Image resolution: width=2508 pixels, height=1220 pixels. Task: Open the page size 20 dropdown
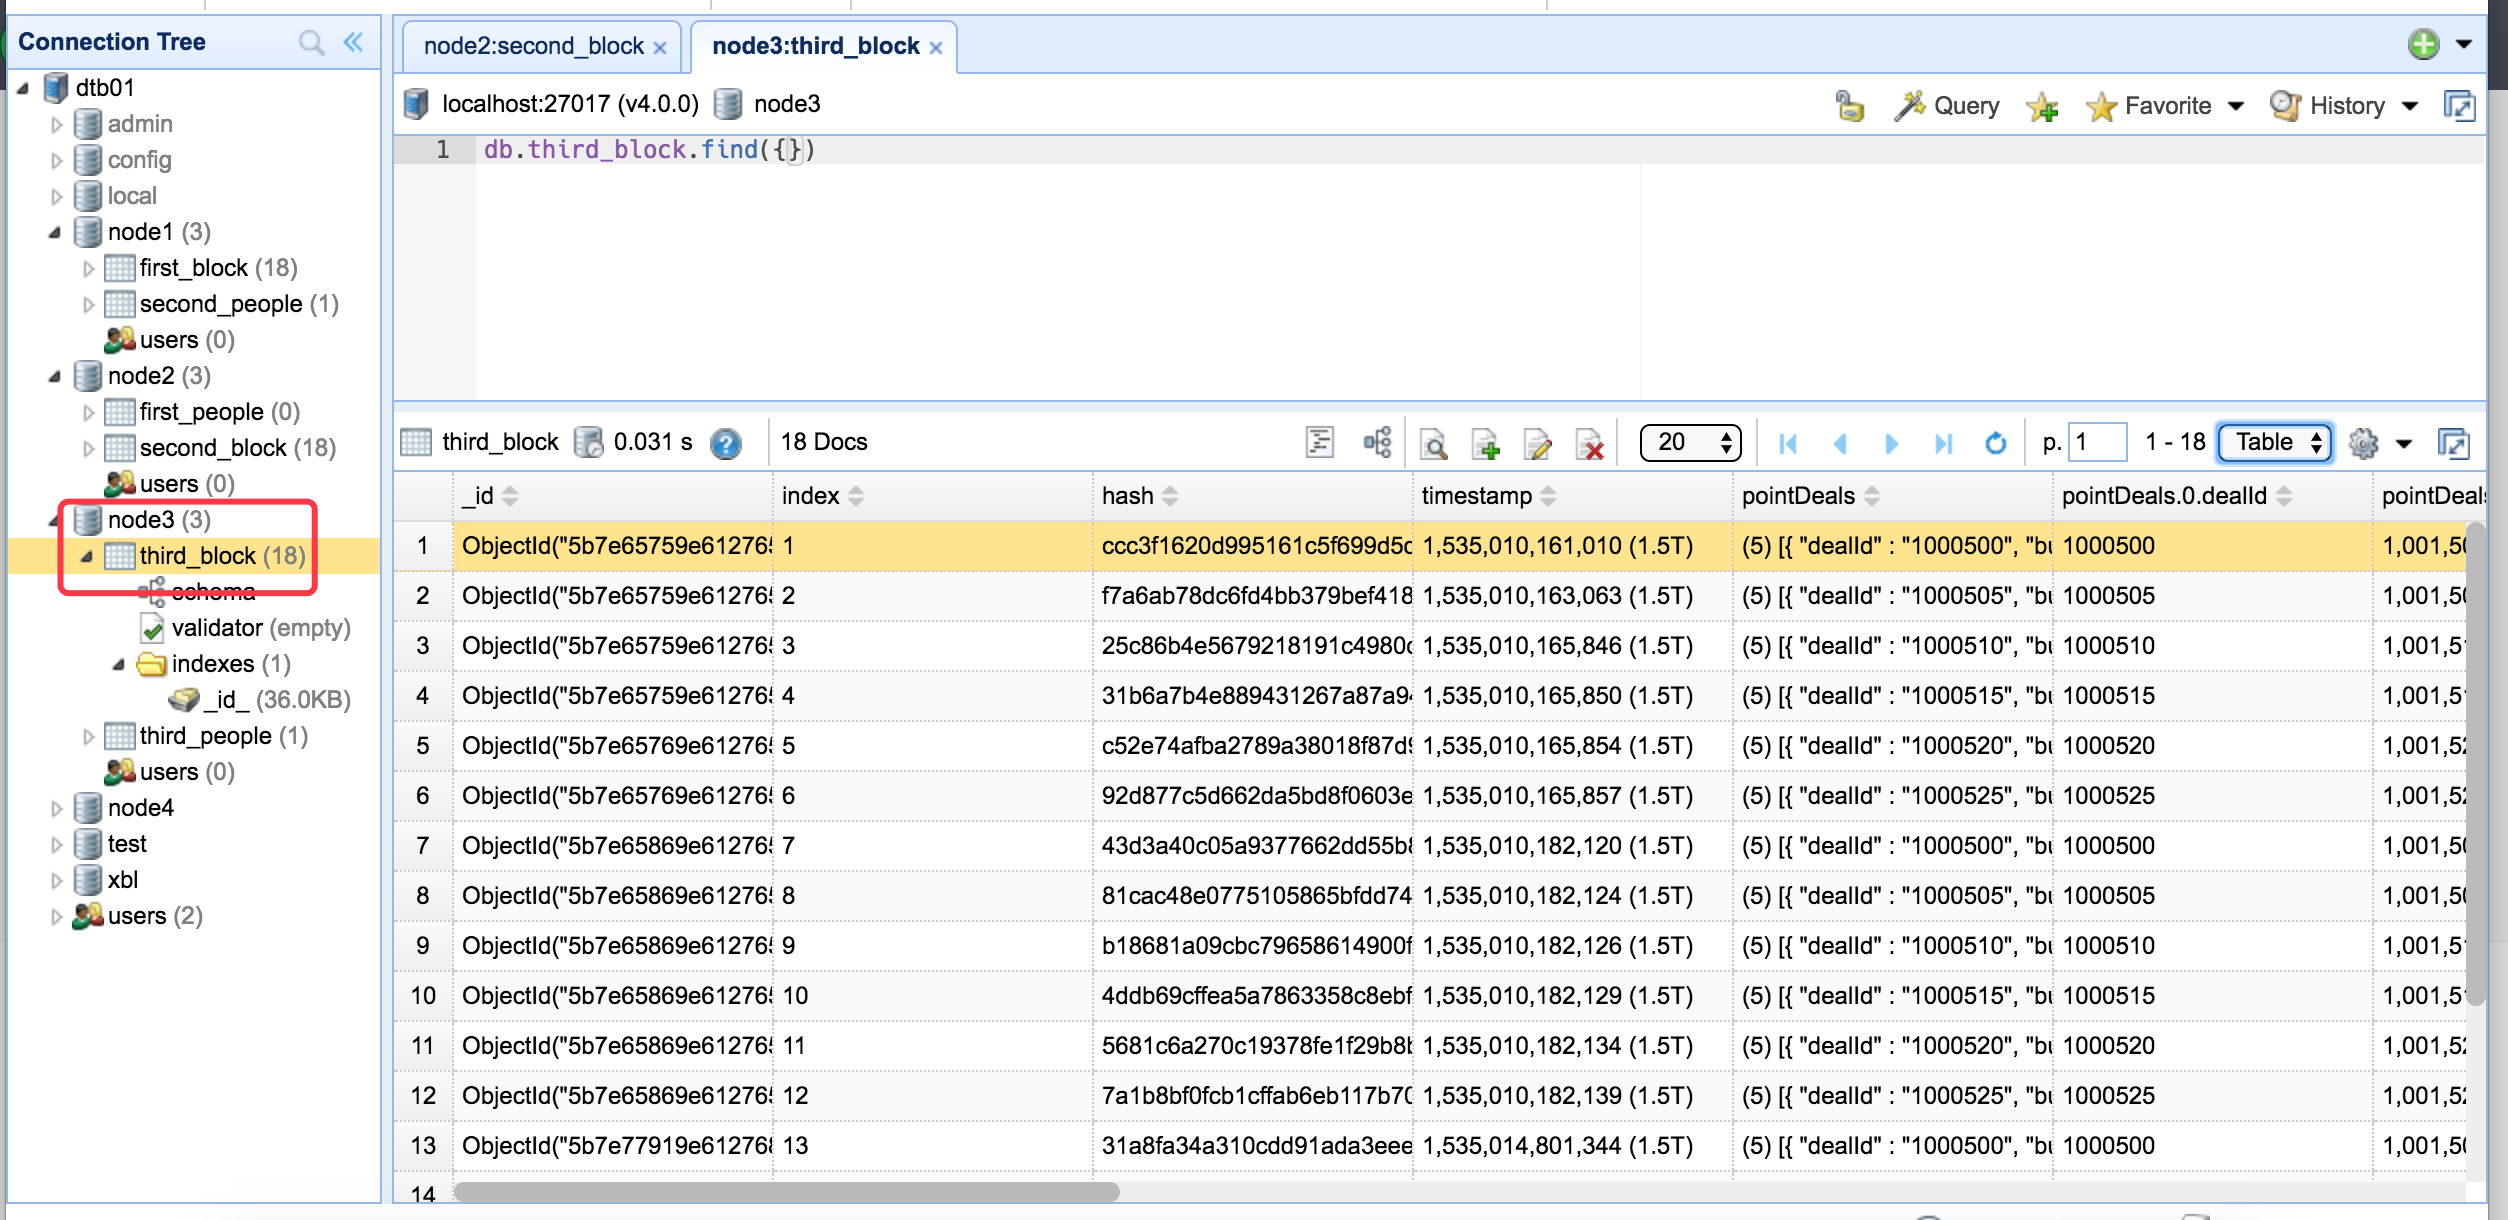click(x=1691, y=442)
